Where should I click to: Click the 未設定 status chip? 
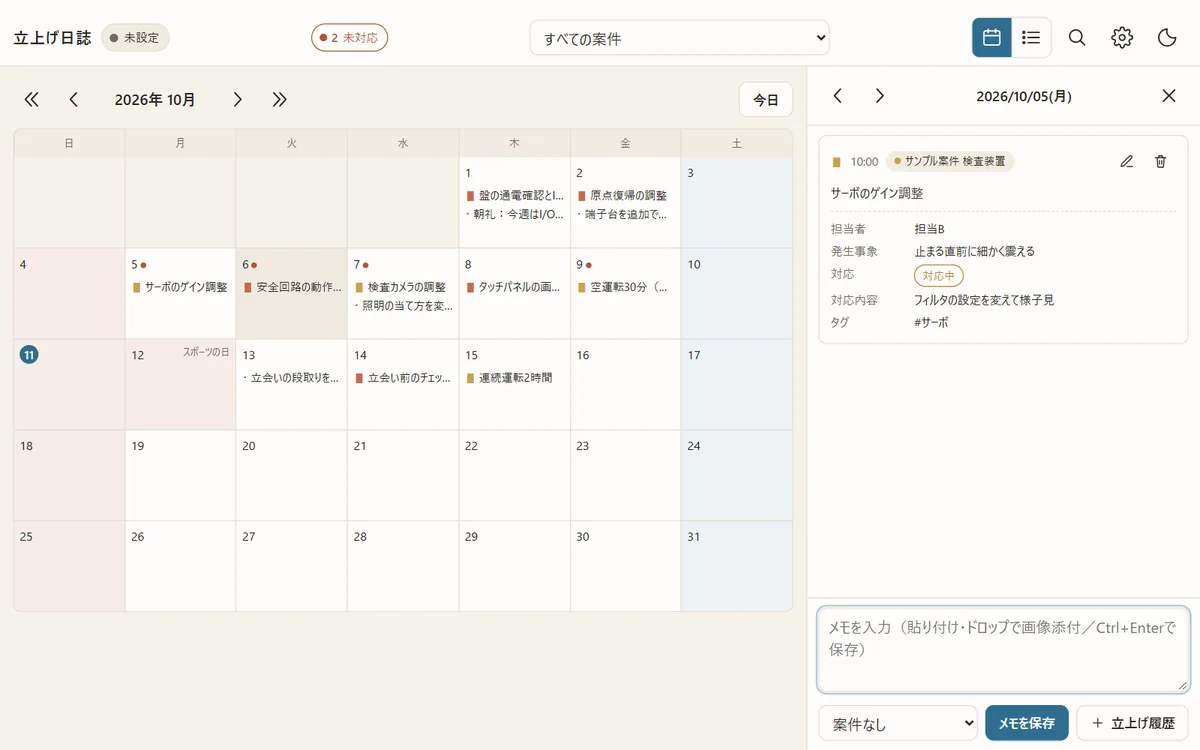click(135, 38)
